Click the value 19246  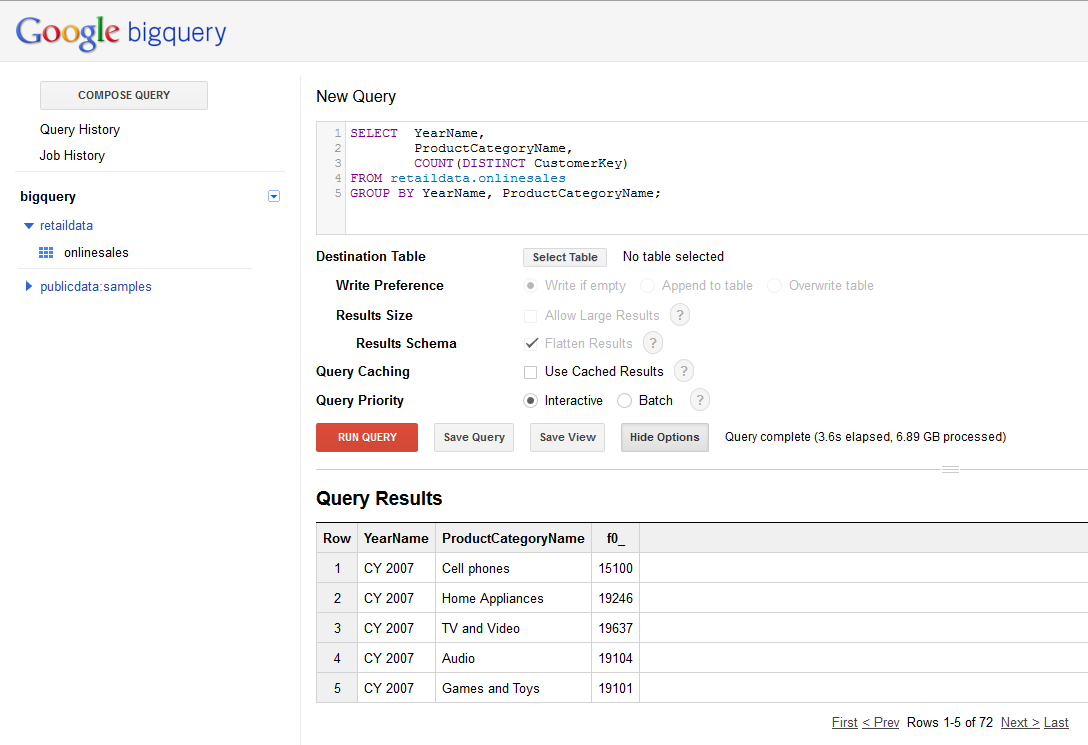pos(615,598)
